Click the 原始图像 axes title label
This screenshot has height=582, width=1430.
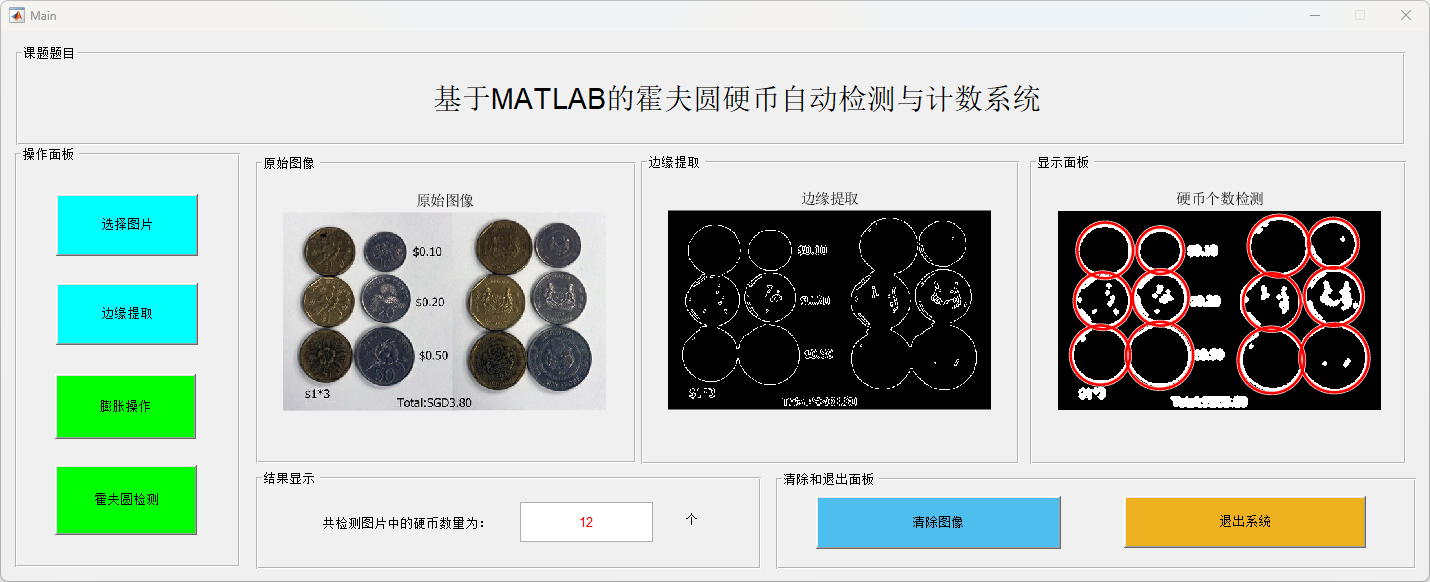click(x=445, y=200)
